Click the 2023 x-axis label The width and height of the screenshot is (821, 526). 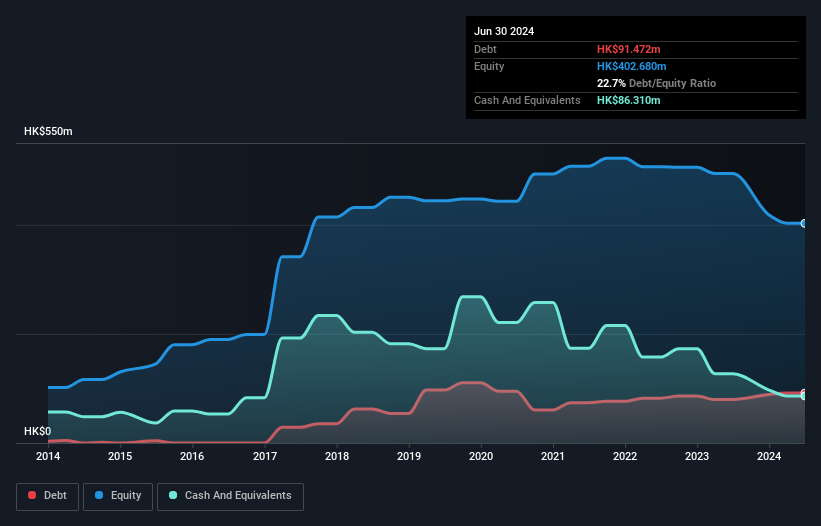(x=697, y=456)
